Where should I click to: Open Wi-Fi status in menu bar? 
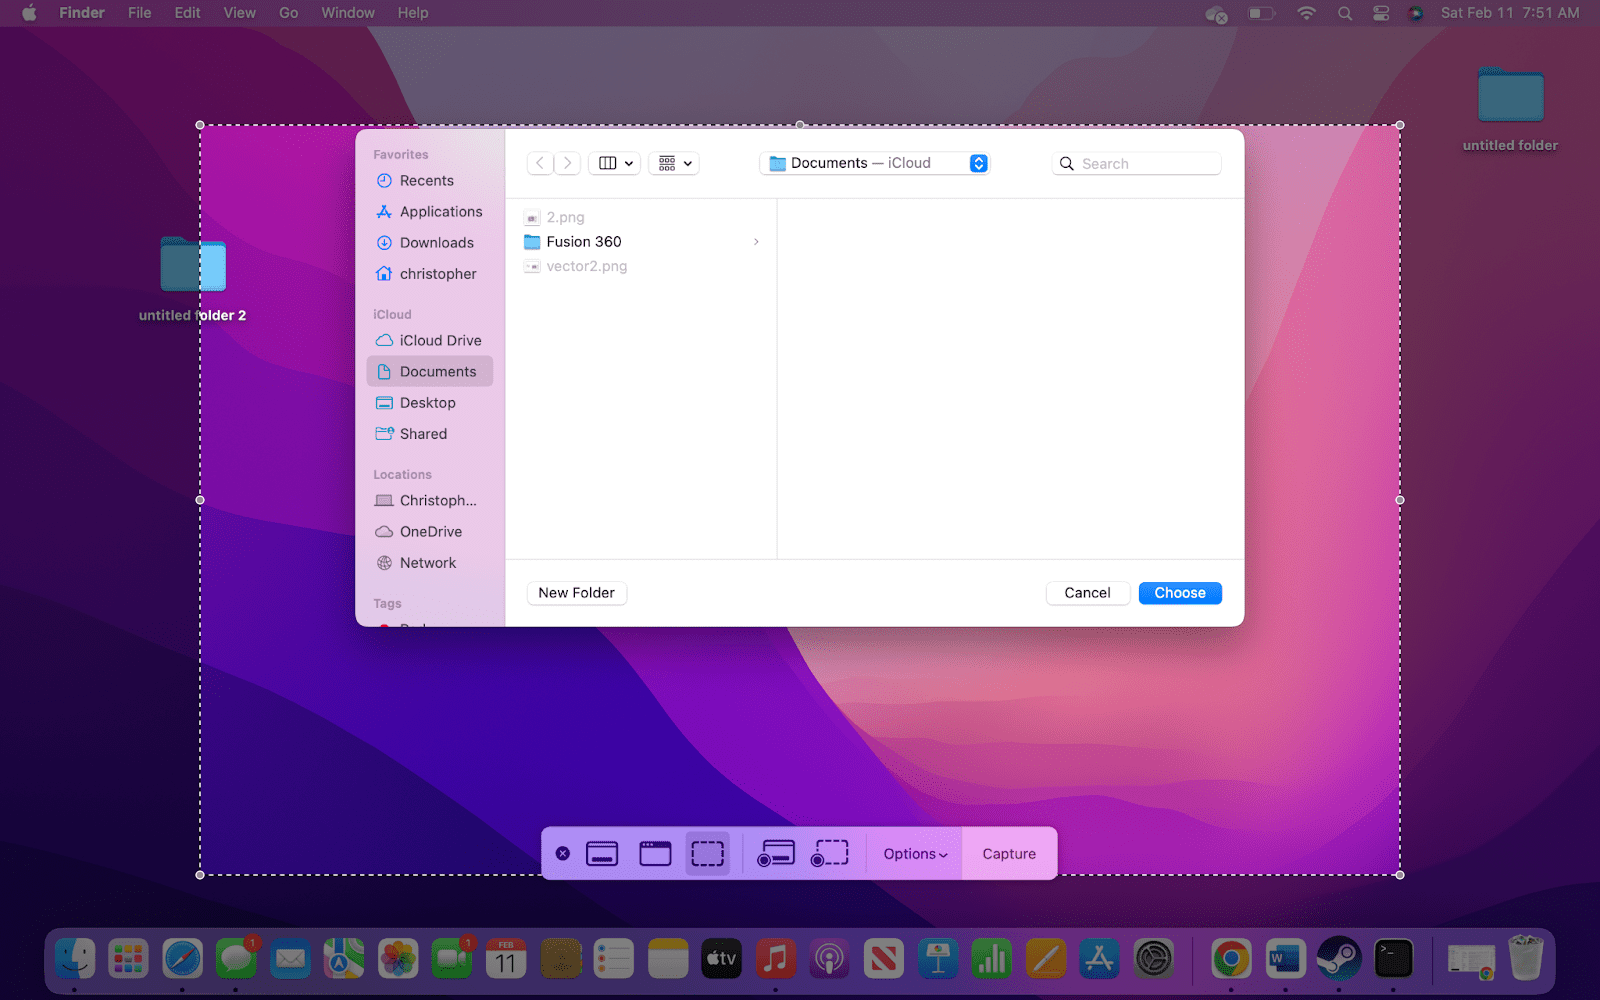(1306, 13)
